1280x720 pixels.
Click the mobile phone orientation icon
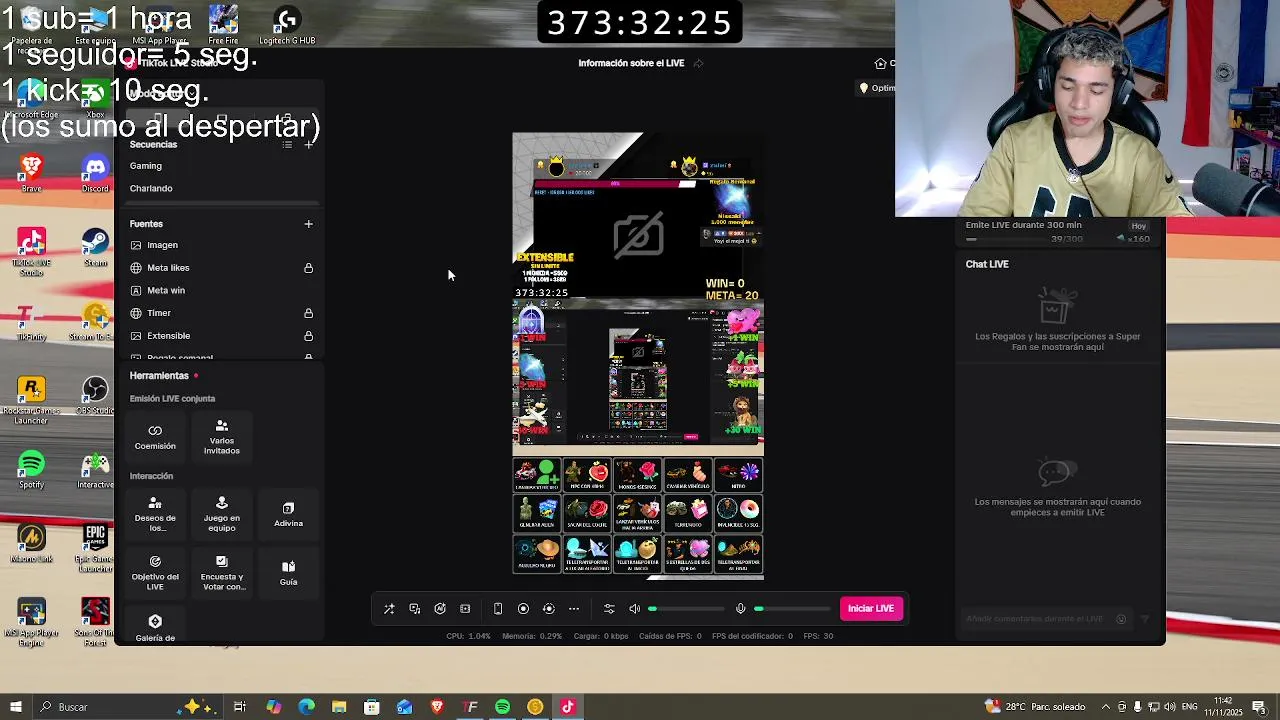click(498, 608)
